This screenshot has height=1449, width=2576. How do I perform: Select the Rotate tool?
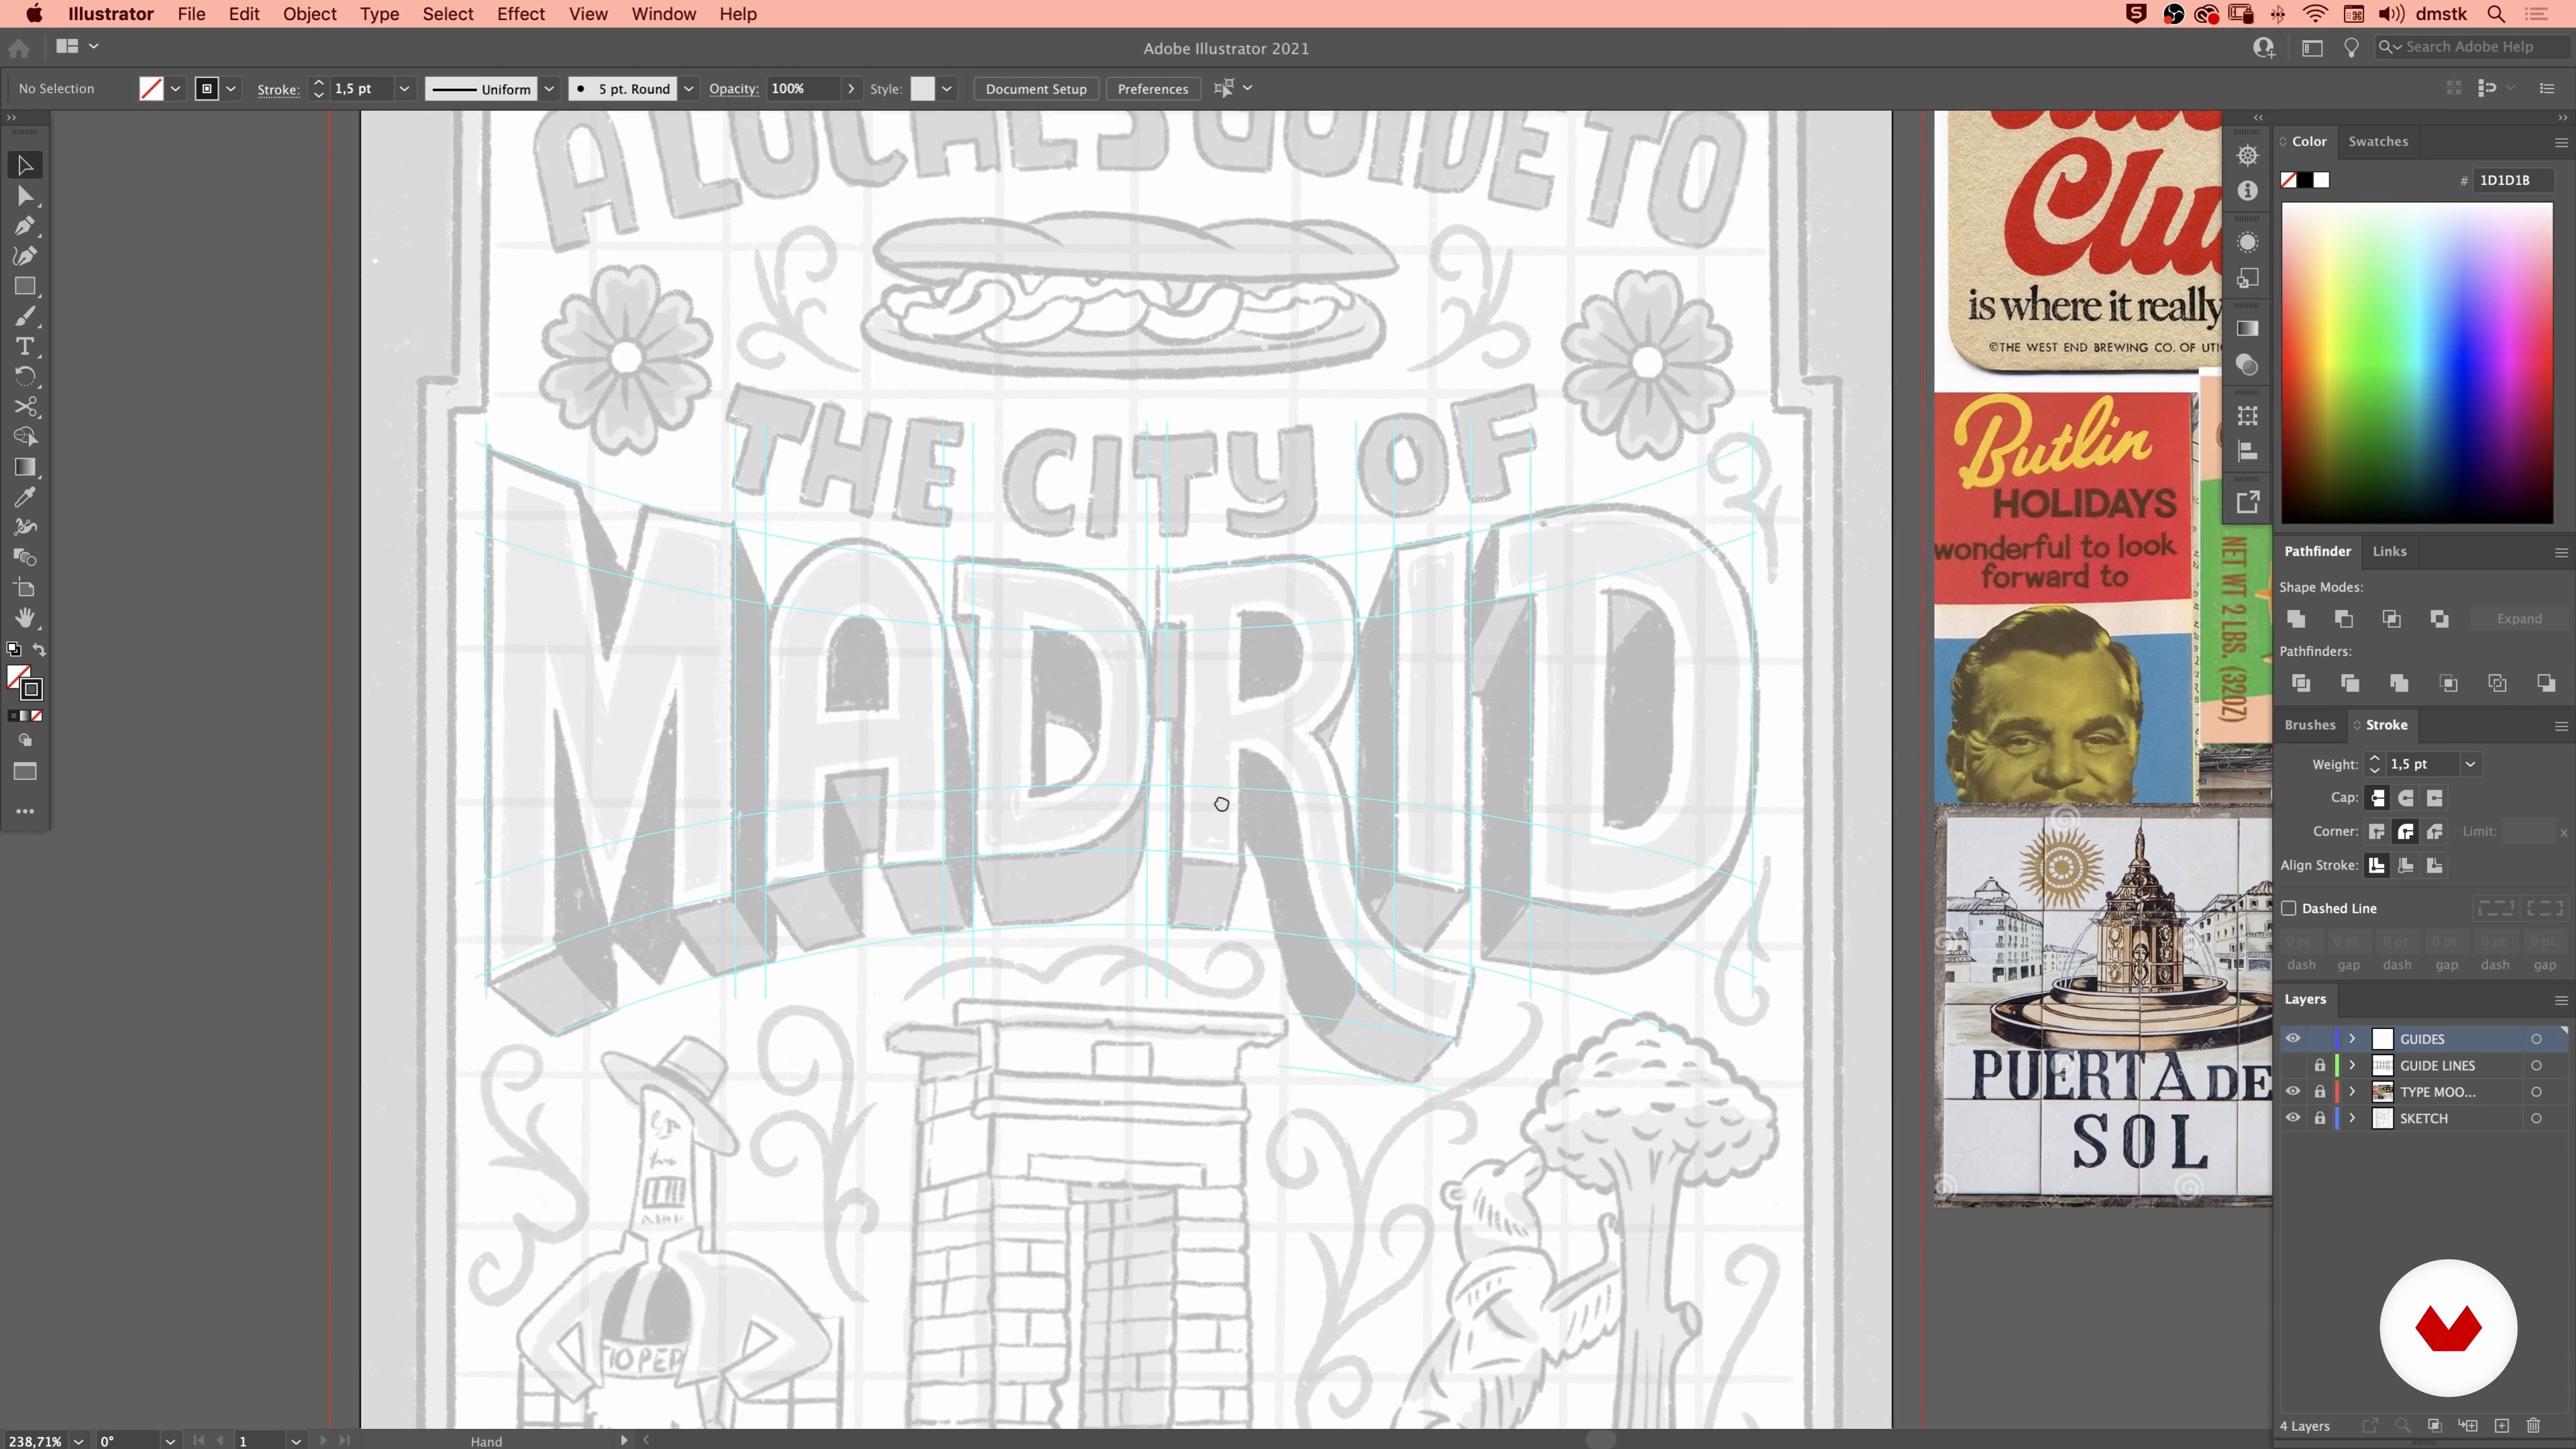point(25,376)
